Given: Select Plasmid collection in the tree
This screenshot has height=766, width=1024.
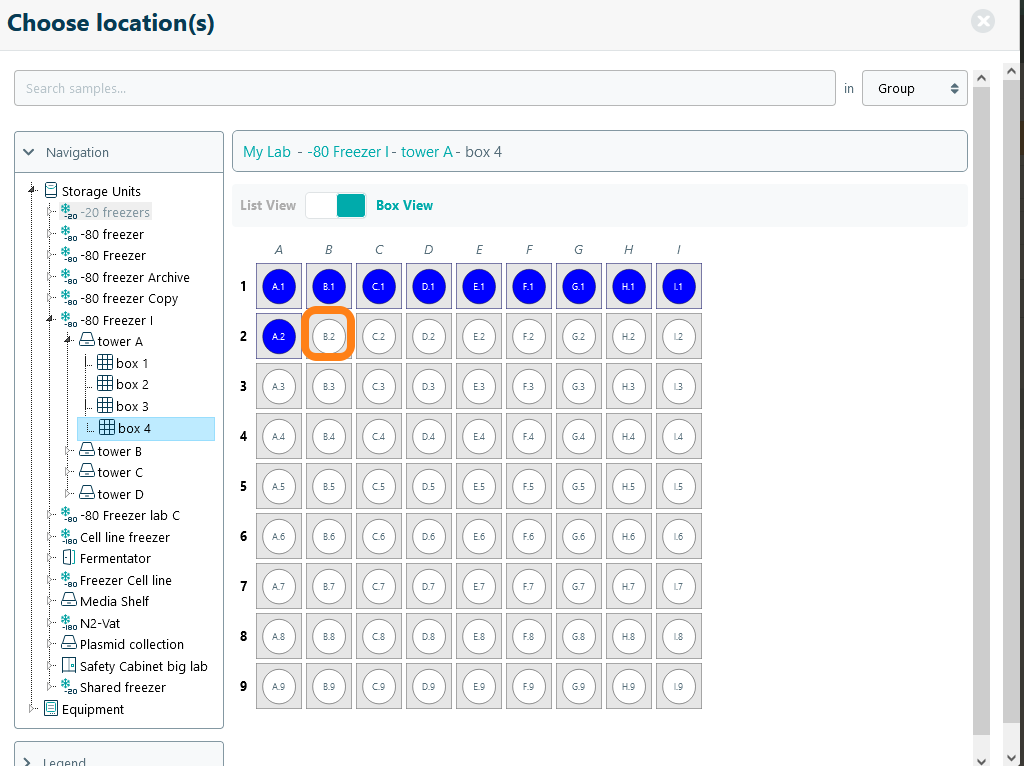Looking at the screenshot, I should click(x=131, y=644).
